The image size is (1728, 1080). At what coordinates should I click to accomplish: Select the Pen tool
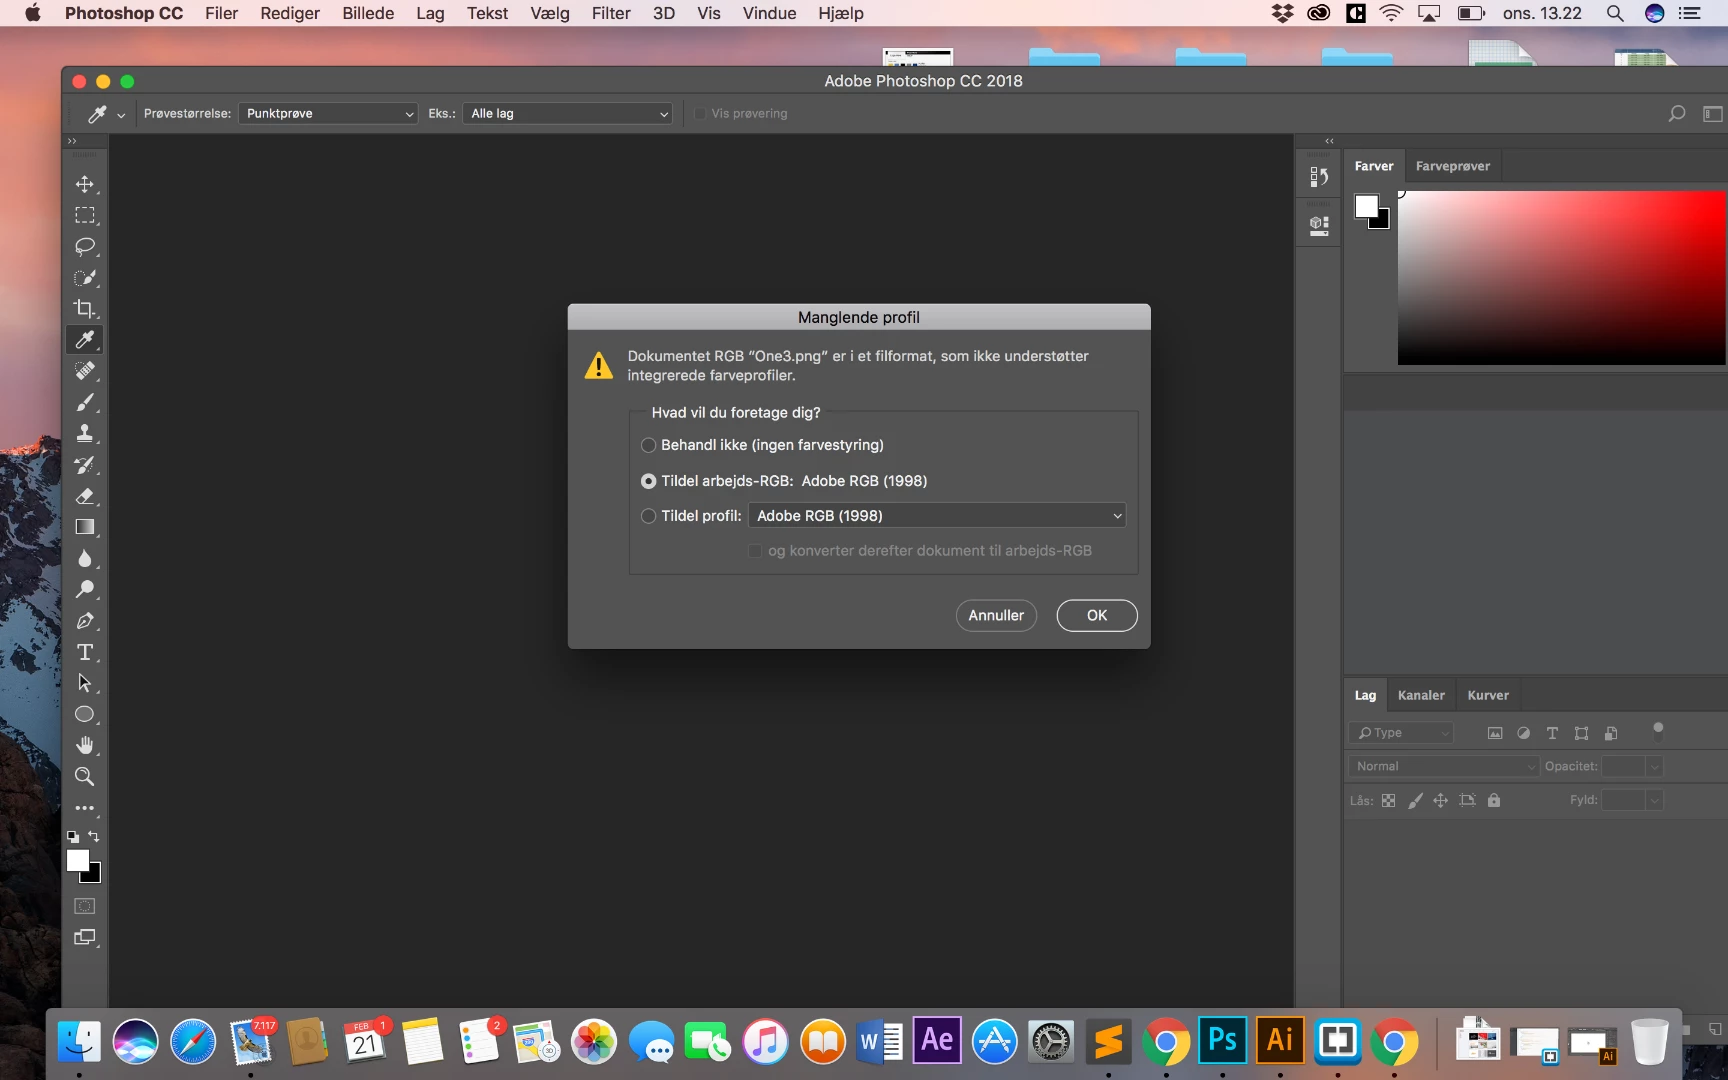pyautogui.click(x=85, y=621)
